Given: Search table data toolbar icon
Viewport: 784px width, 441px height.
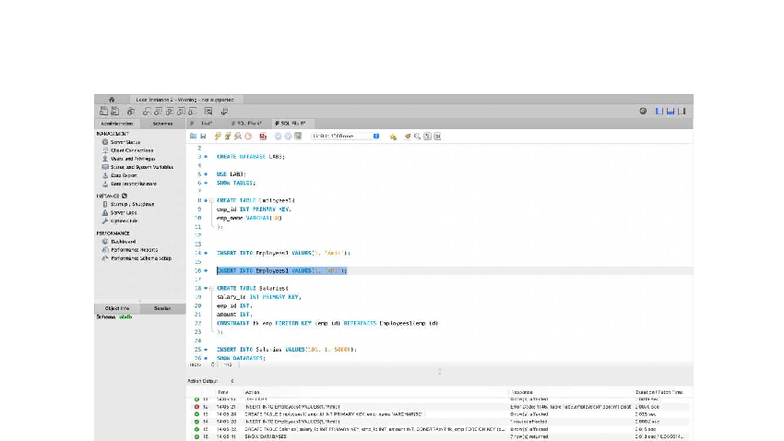Looking at the screenshot, I should click(208, 111).
